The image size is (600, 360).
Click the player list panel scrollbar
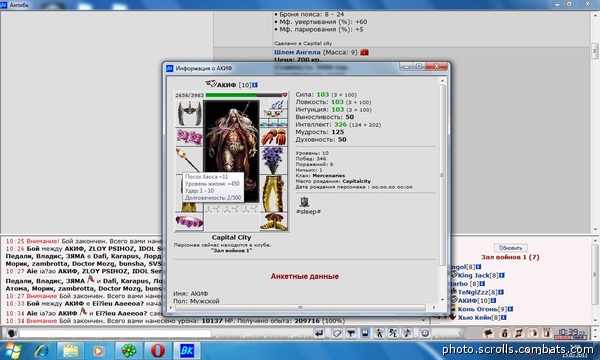595,279
